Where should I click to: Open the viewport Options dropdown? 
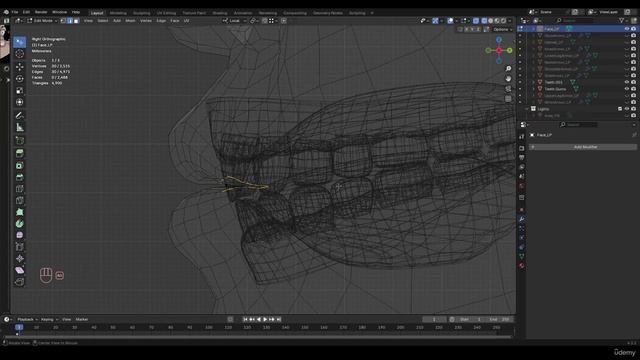502,29
